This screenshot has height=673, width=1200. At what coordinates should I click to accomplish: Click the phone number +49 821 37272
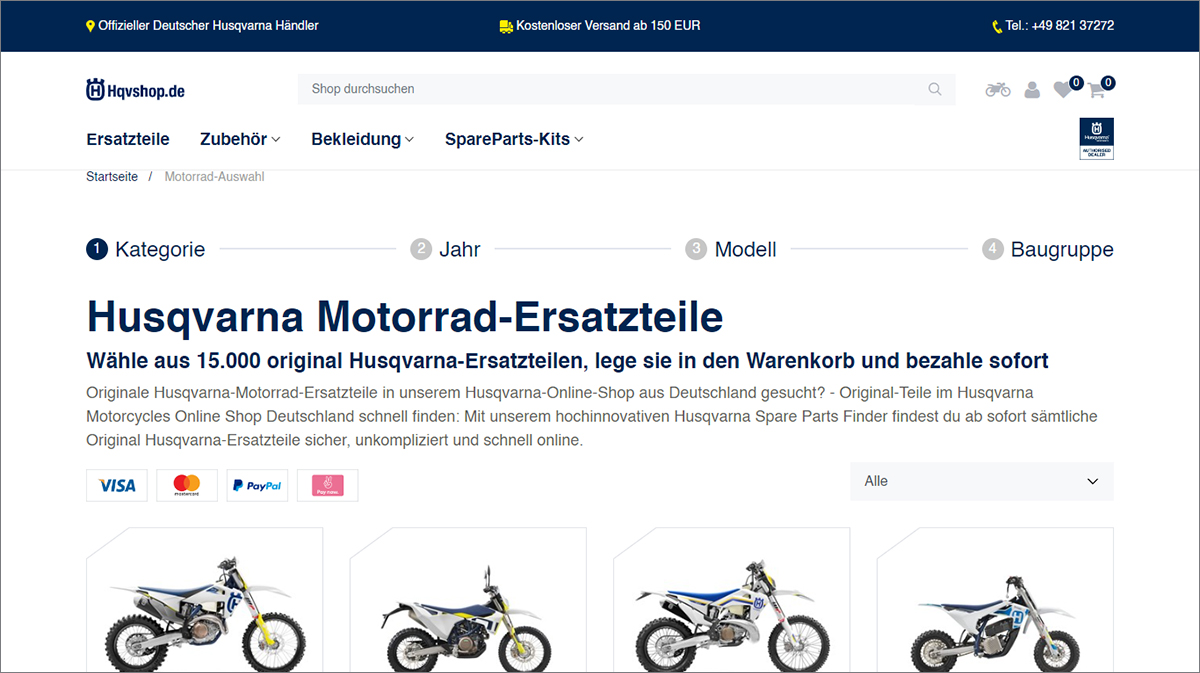tap(1075, 26)
